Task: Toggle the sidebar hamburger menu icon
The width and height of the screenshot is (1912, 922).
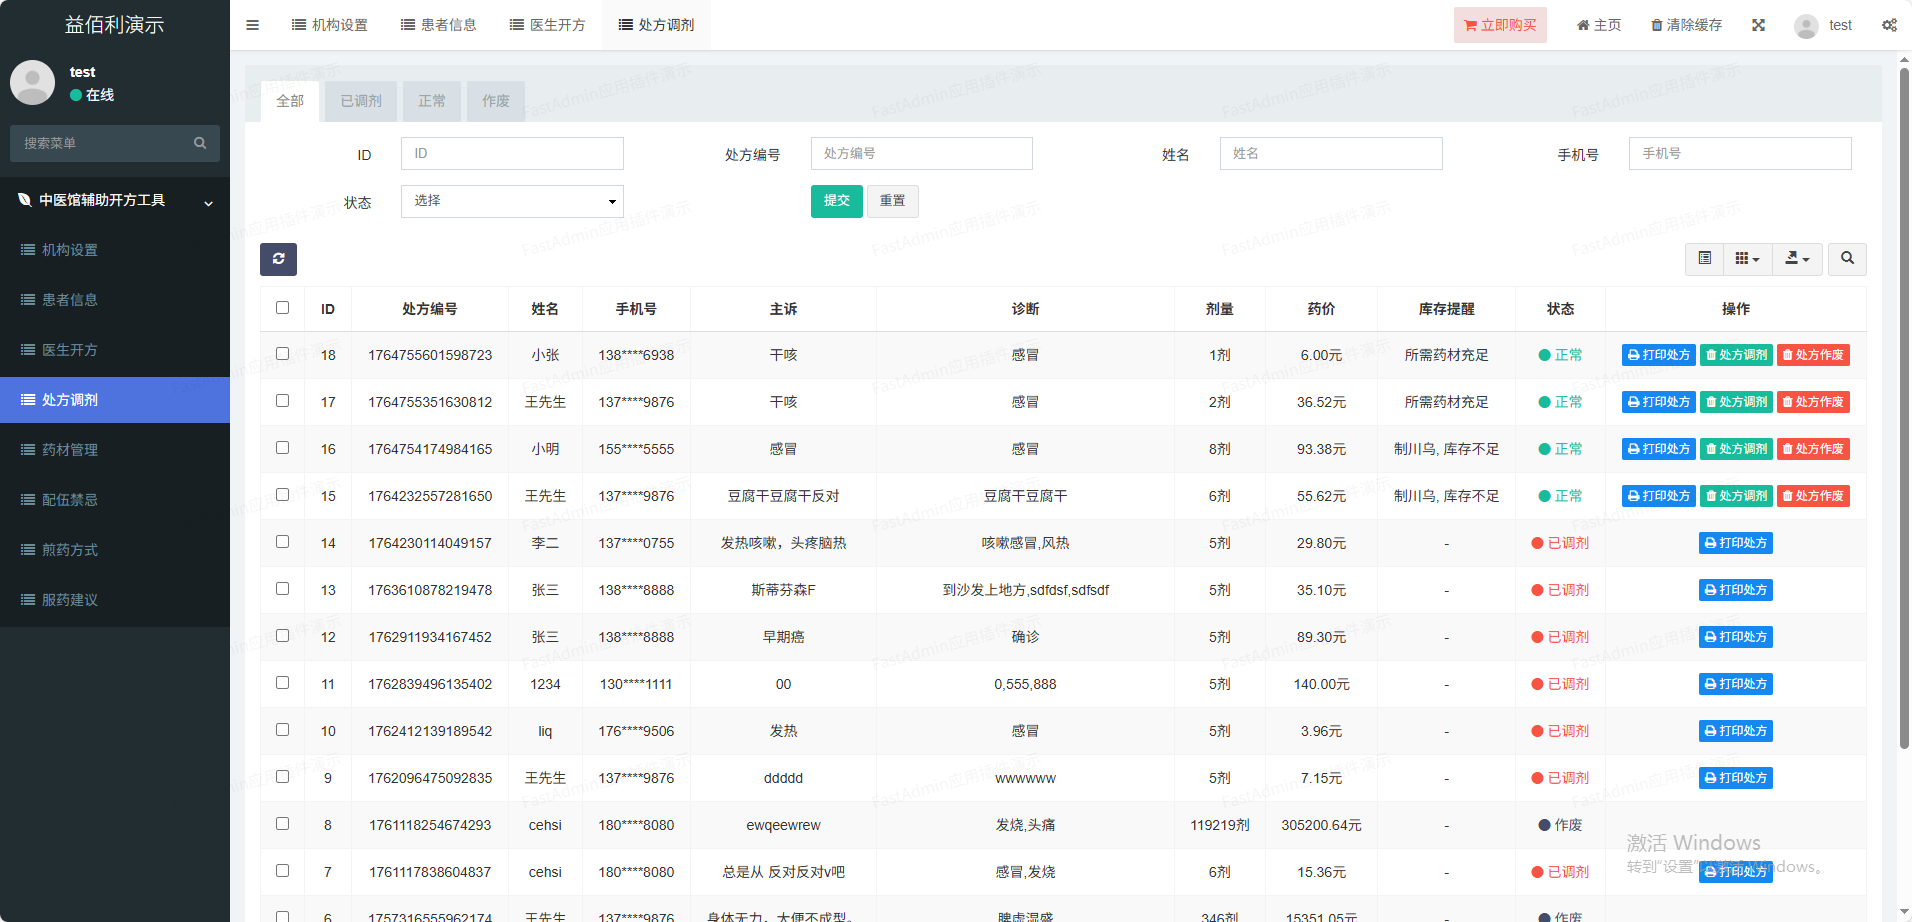Action: pos(252,25)
